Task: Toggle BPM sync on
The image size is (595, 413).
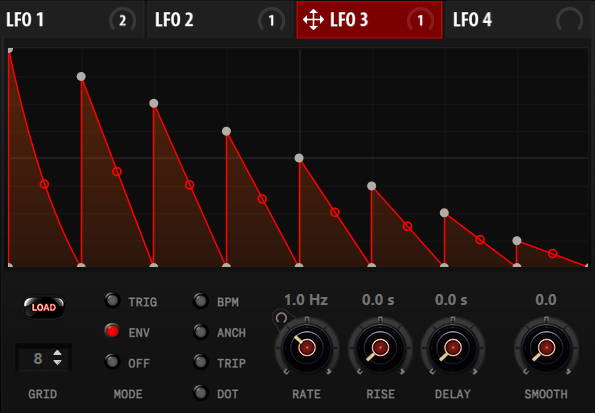Action: pos(200,301)
